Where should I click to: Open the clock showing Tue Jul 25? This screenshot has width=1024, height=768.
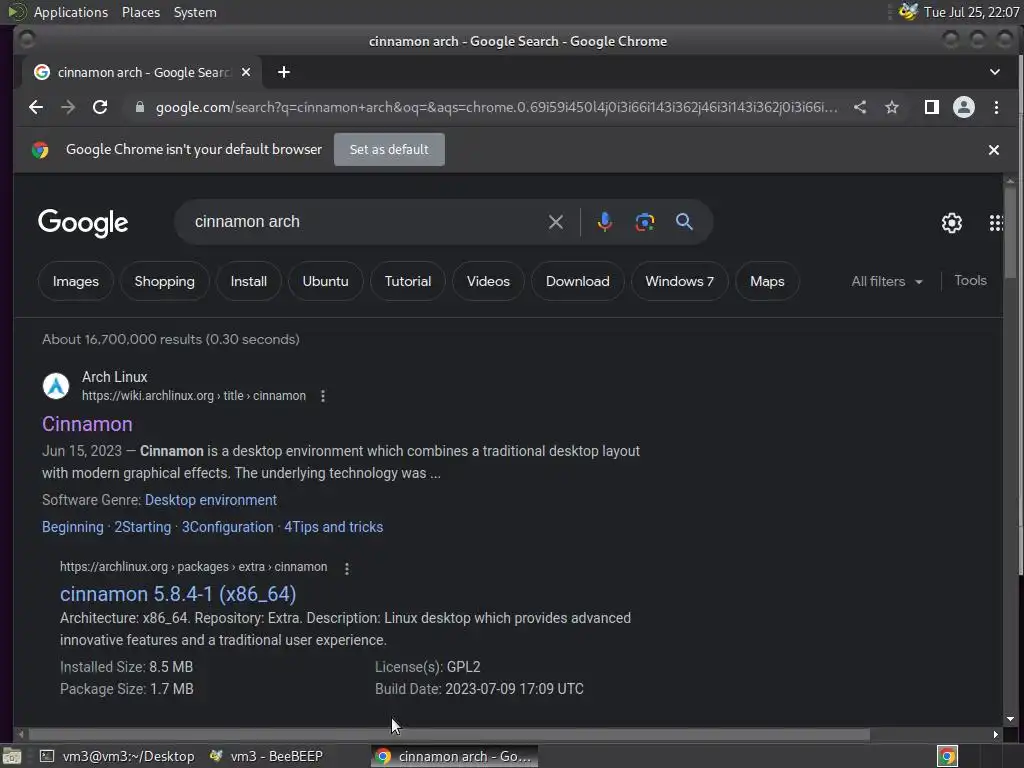pyautogui.click(x=970, y=12)
